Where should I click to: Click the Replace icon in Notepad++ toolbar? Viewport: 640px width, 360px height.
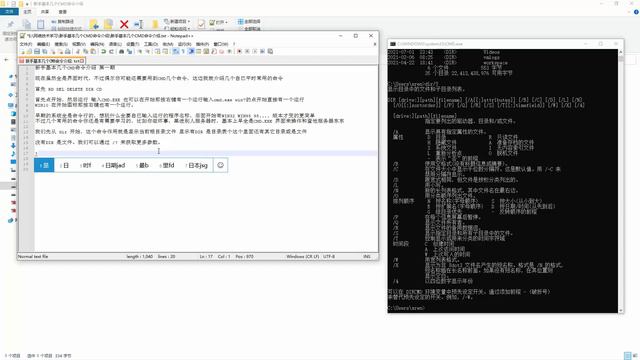129,51
